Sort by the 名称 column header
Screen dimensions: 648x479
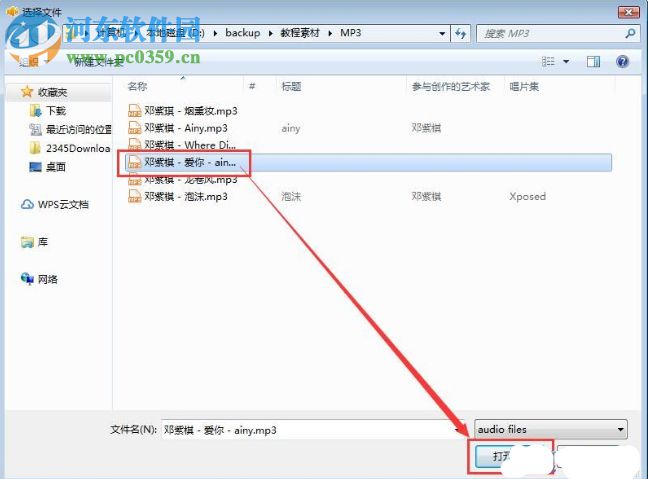pyautogui.click(x=138, y=86)
